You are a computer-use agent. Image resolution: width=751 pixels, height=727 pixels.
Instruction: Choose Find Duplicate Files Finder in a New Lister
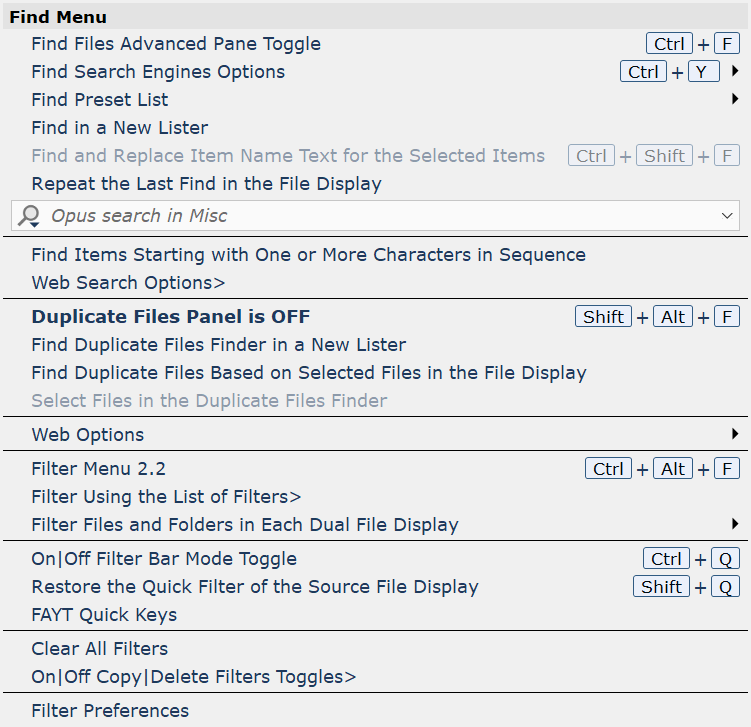(x=376, y=345)
